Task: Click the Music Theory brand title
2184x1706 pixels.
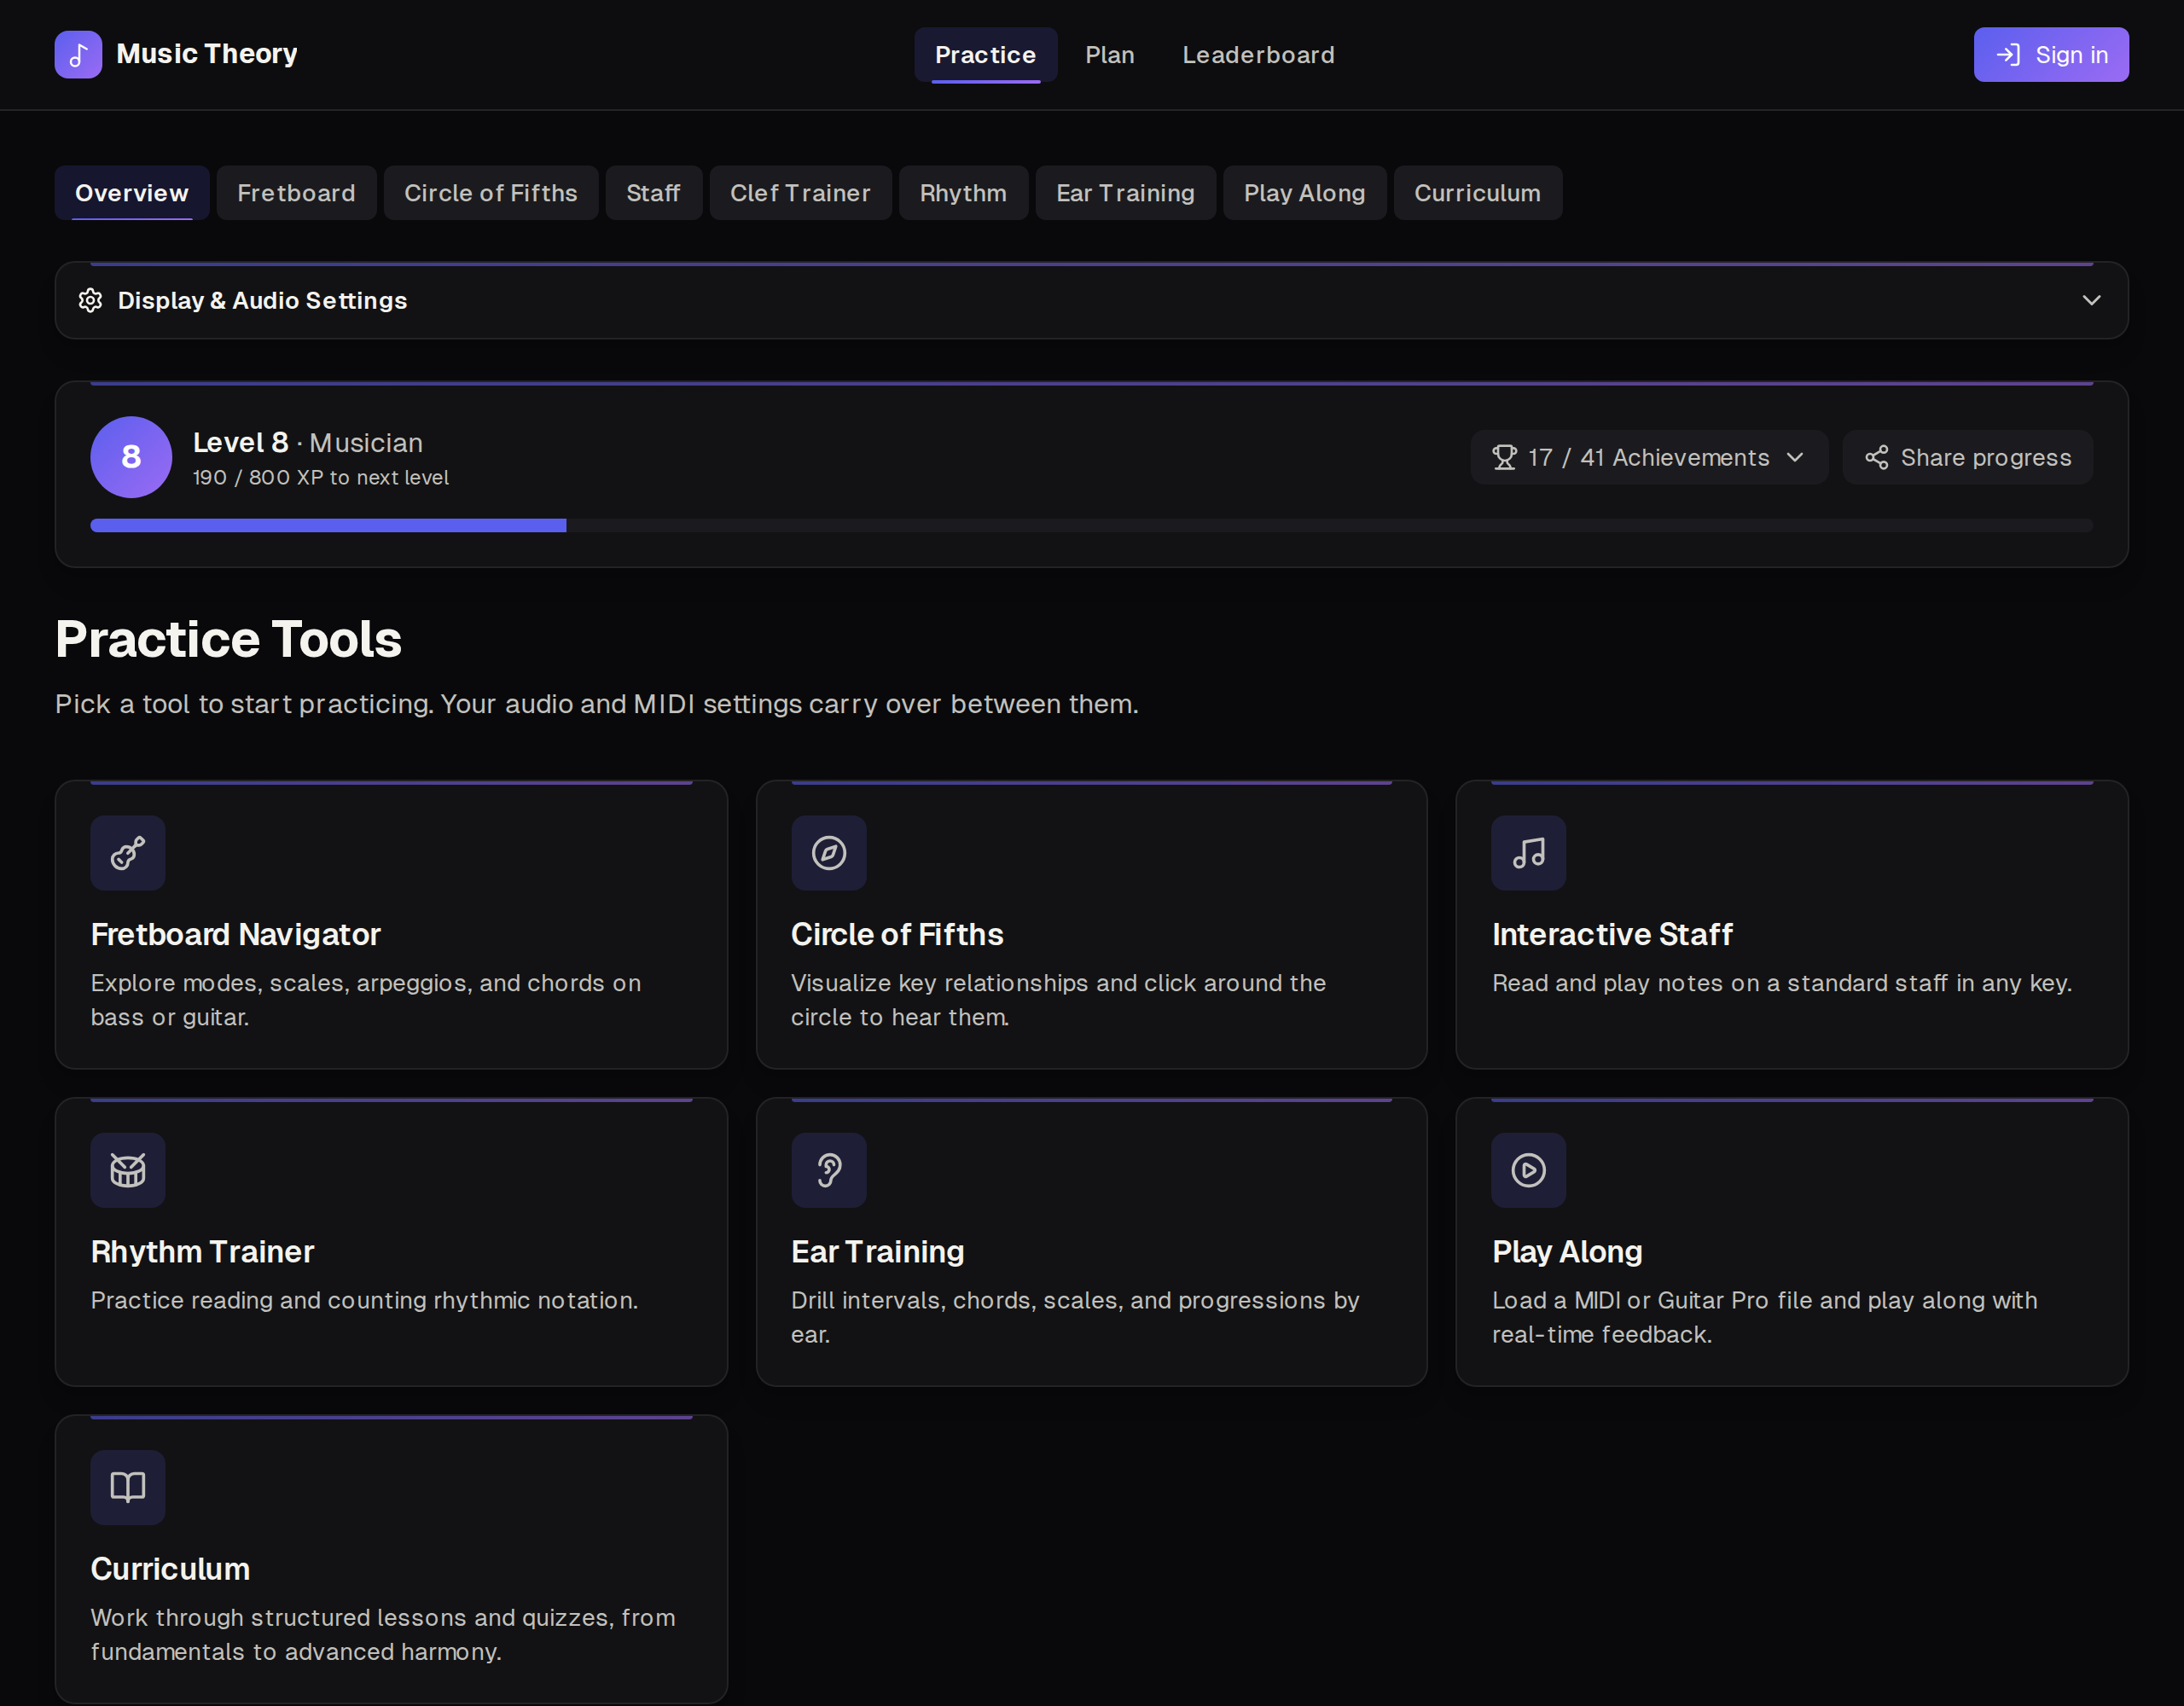Action: [x=207, y=54]
